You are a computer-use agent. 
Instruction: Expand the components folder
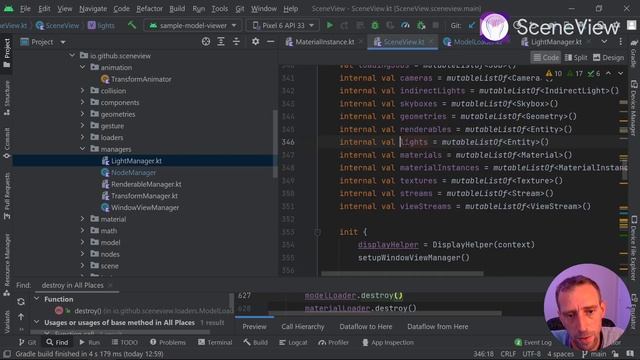tap(83, 102)
